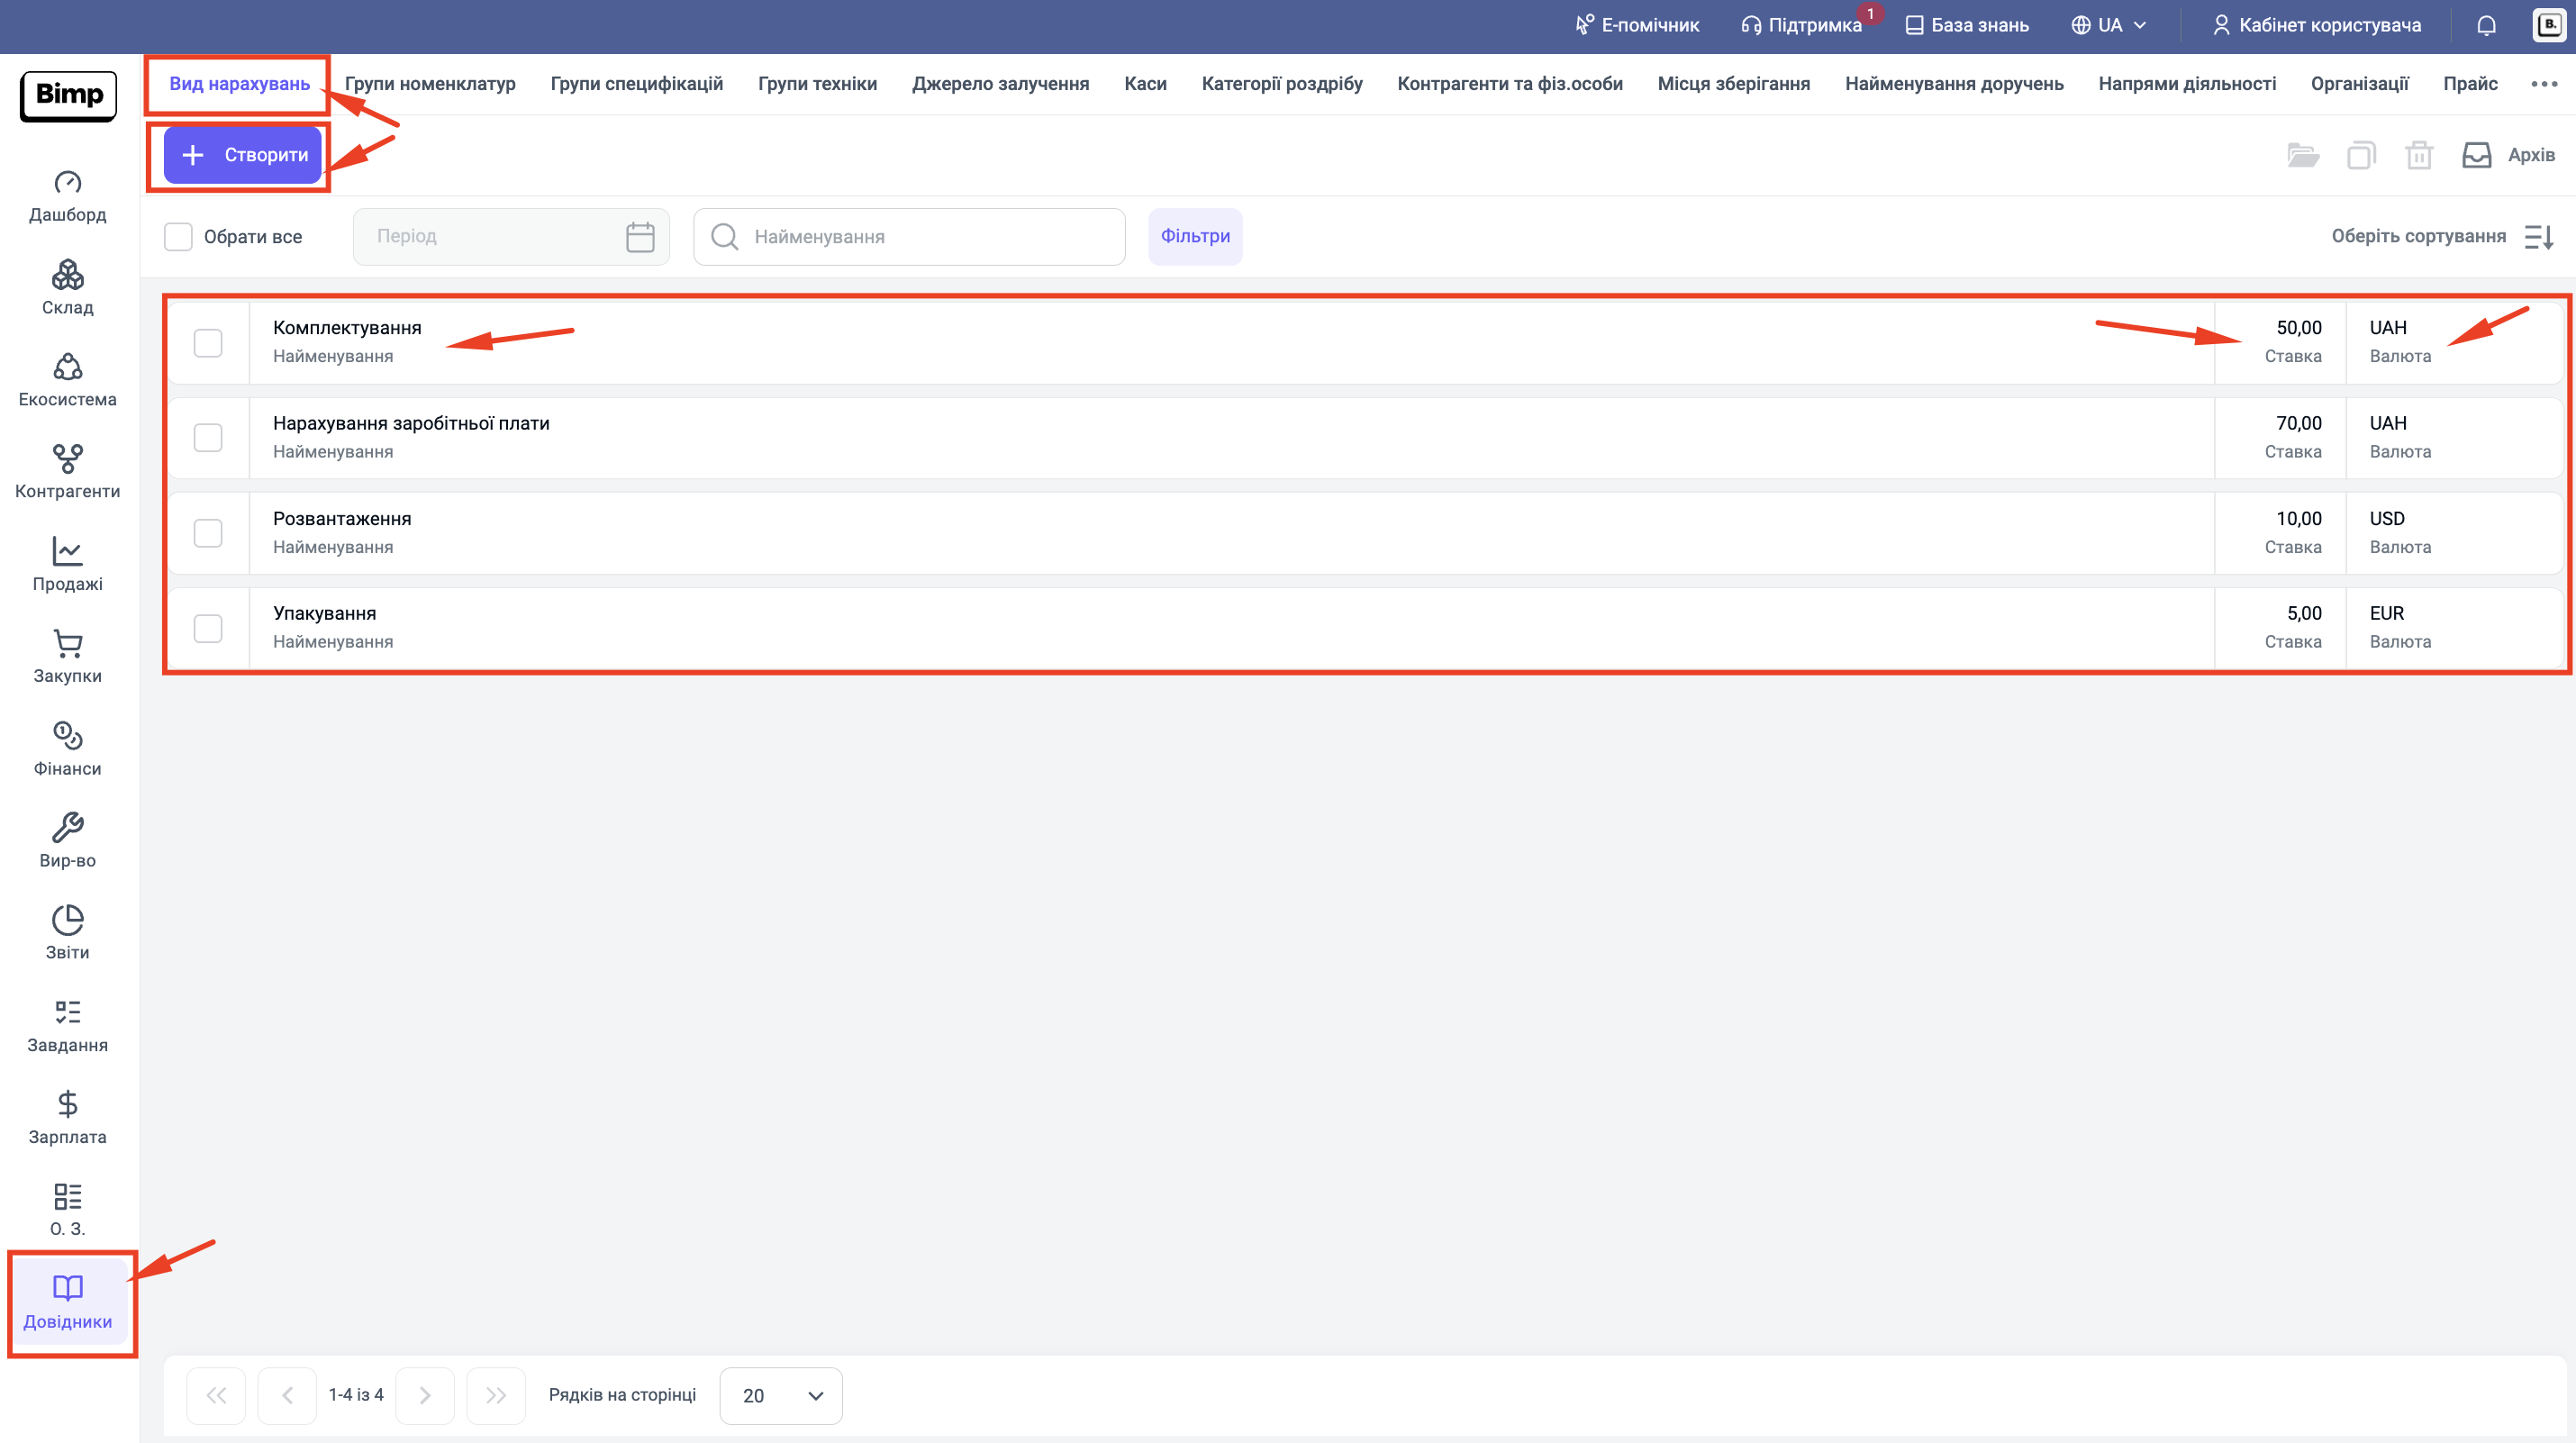Go to Зарплата dollar icon
2576x1443 pixels.
(67, 1104)
